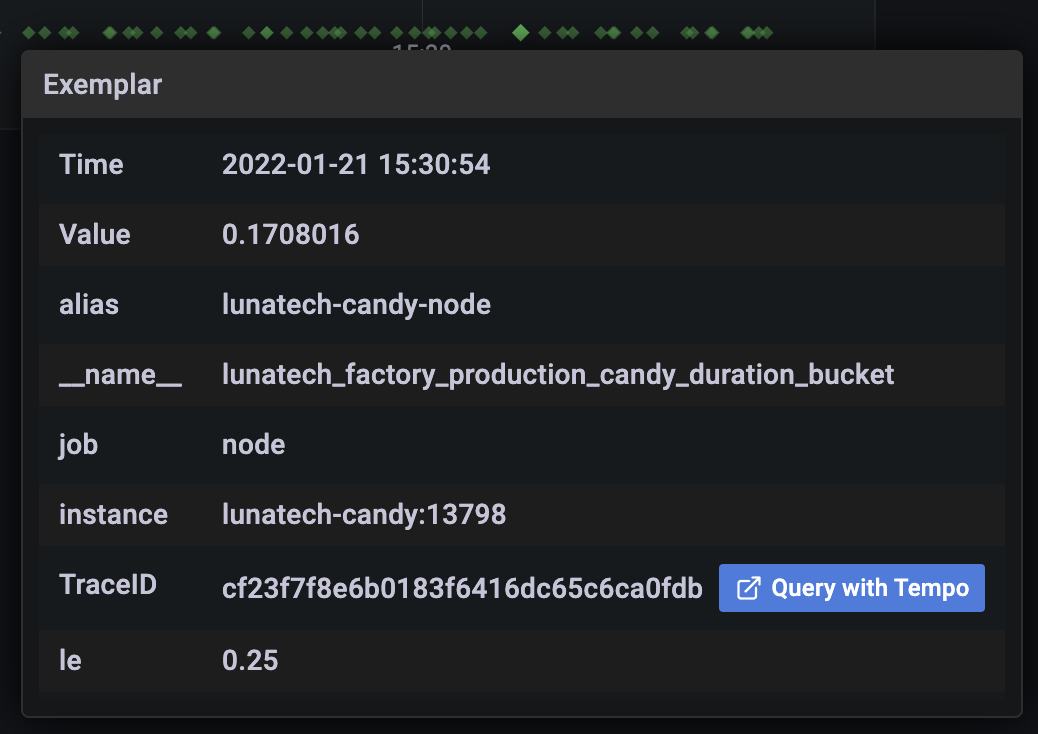The image size is (1038, 734).
Task: Click the Query with Tempo button
Action: tap(851, 588)
